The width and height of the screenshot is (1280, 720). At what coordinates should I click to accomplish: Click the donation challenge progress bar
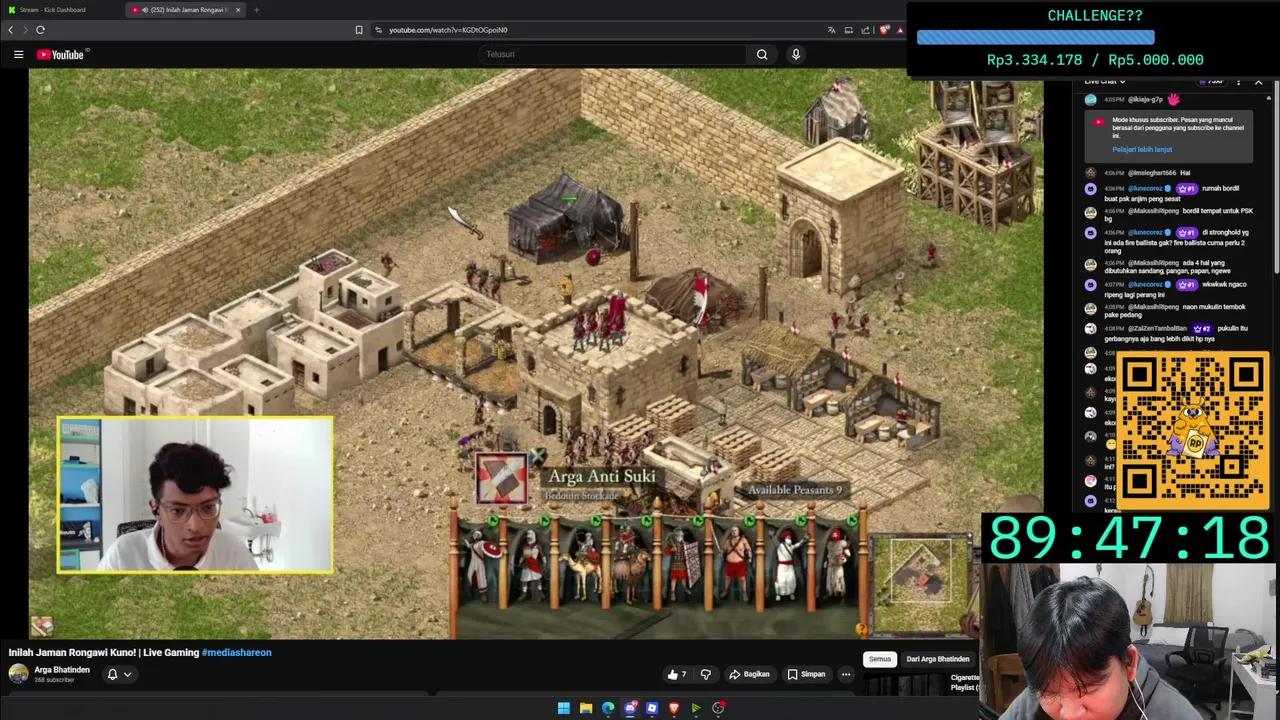[1035, 38]
